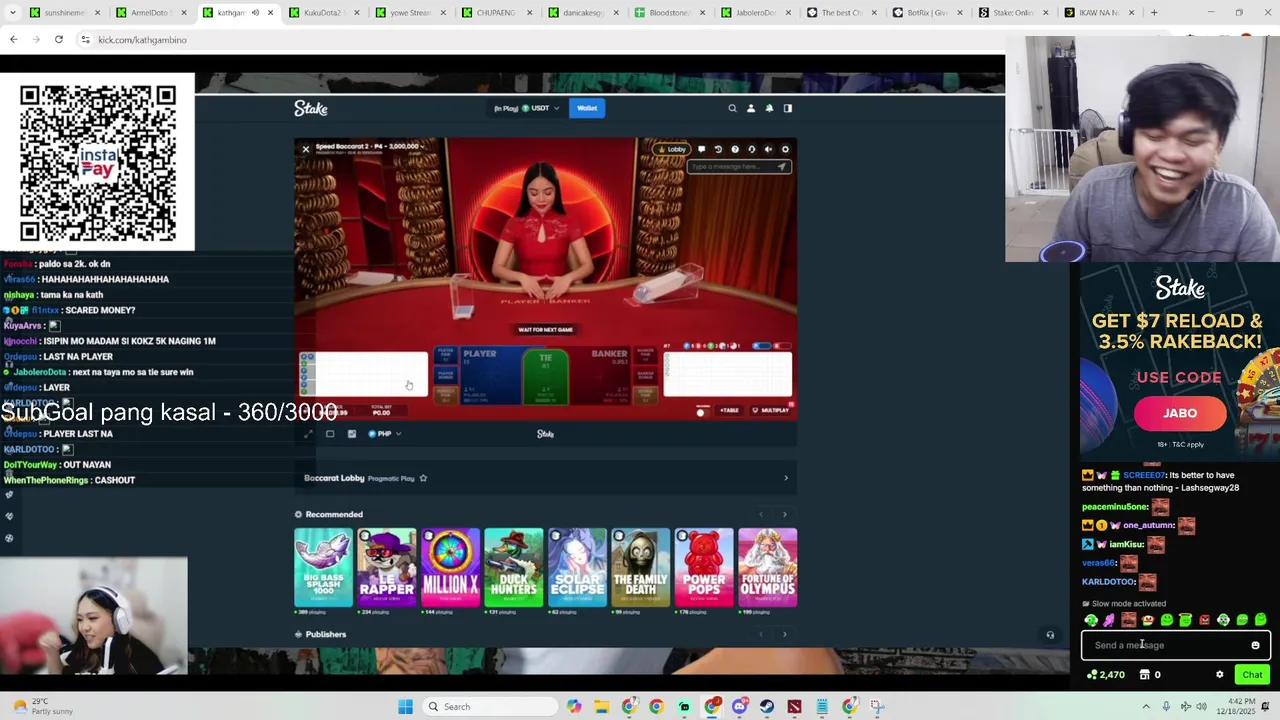Add Baccarat Lobby to favourites star
Screen dimensions: 1280x720
tap(423, 478)
